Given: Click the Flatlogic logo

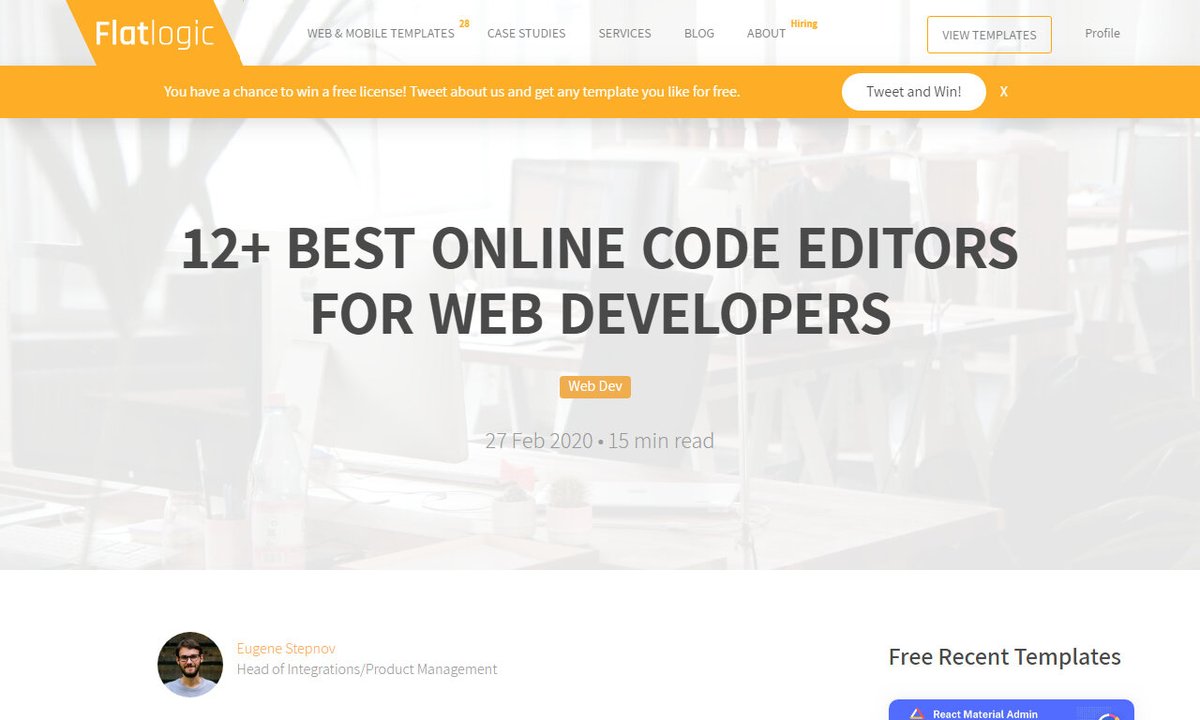Looking at the screenshot, I should click(x=155, y=34).
